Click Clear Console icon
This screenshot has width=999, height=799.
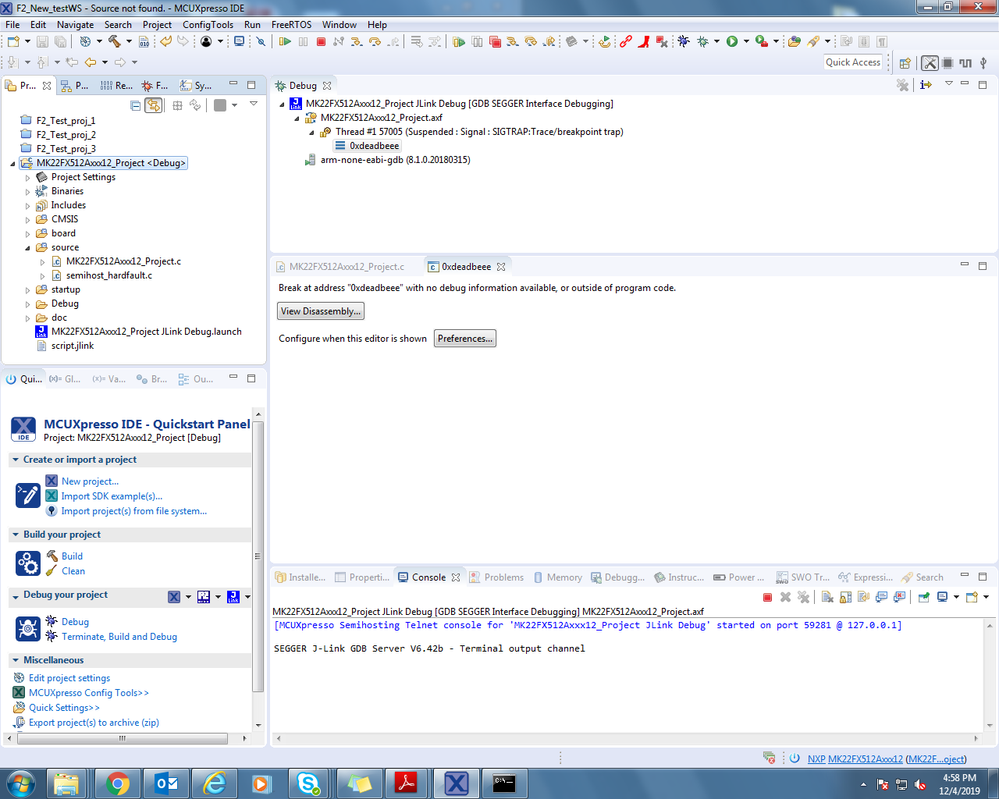[x=827, y=597]
